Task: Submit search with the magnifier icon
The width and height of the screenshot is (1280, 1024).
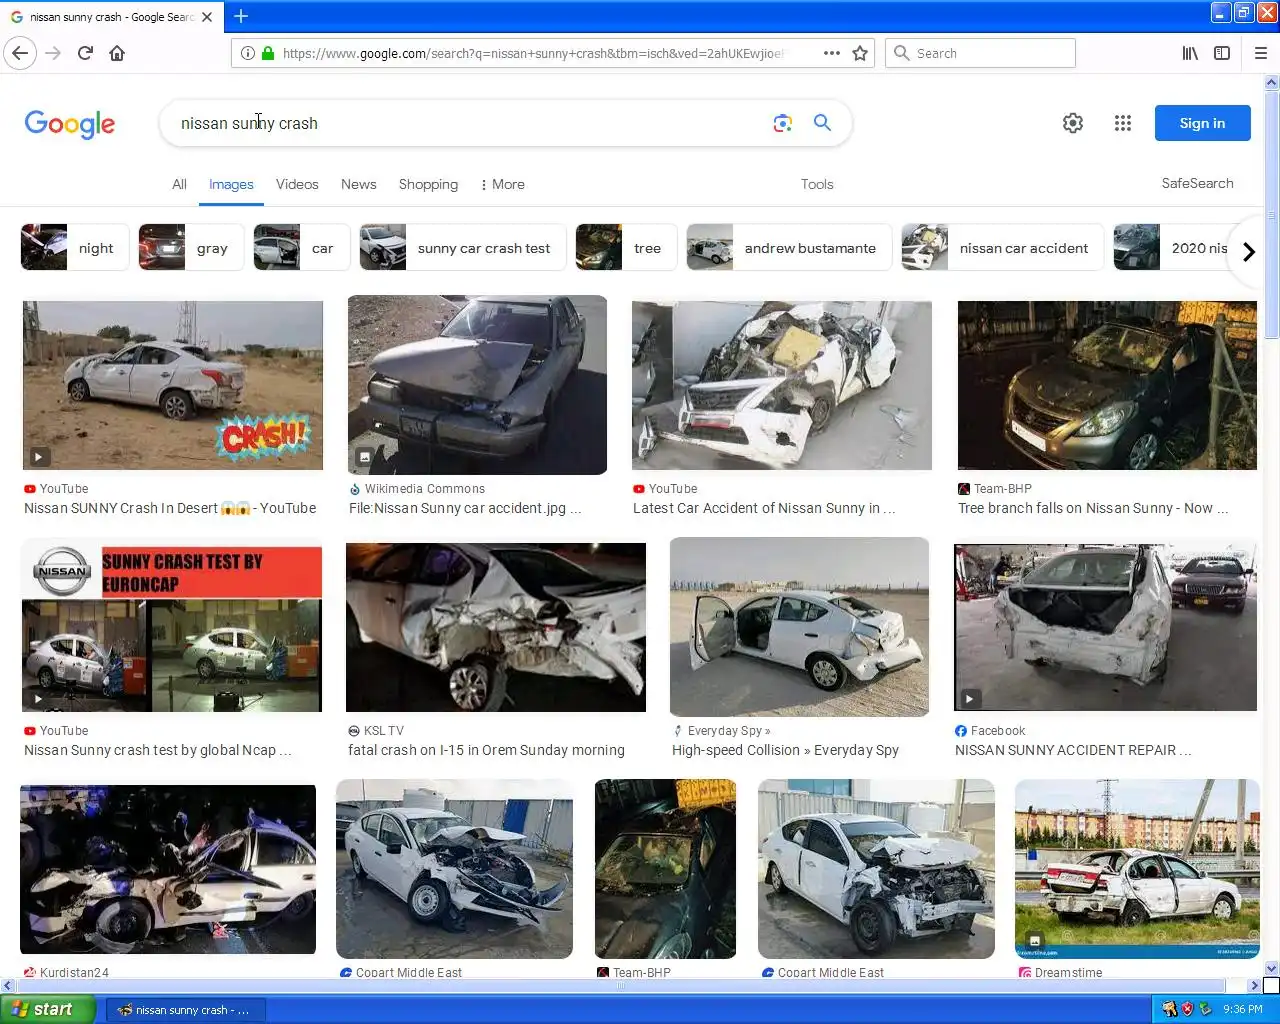Action: coord(822,123)
